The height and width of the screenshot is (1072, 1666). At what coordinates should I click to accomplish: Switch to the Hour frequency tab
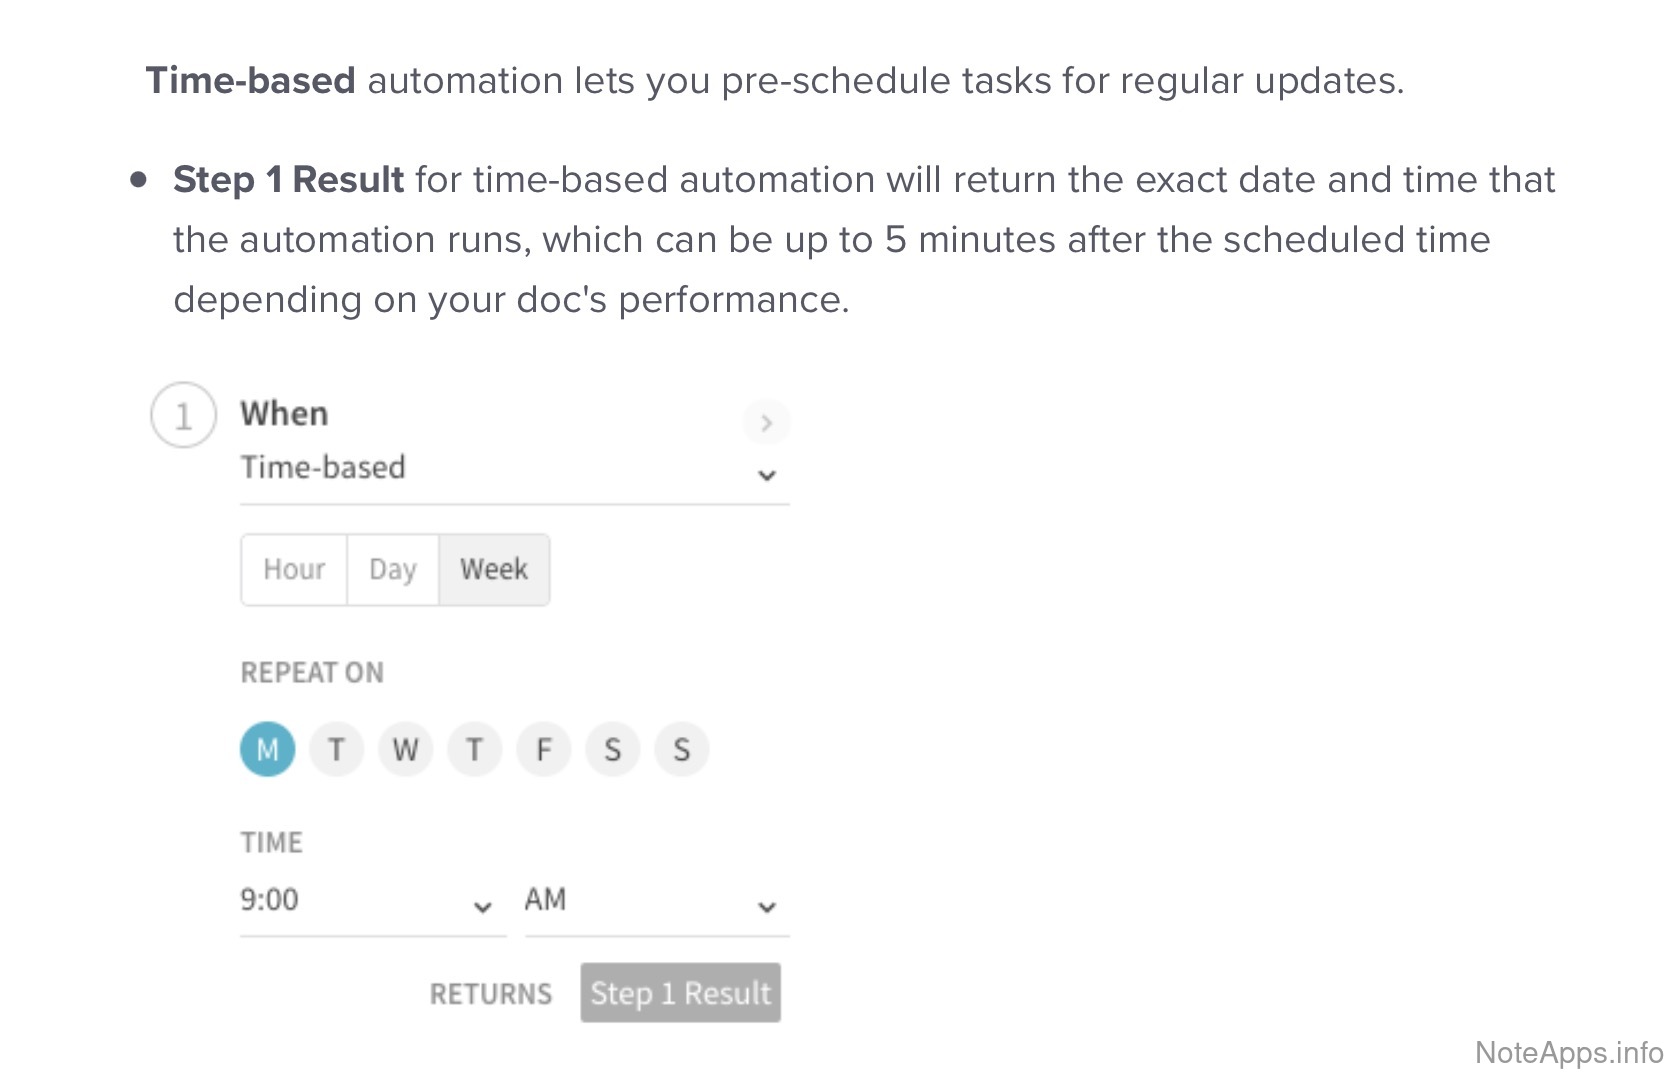(x=294, y=570)
